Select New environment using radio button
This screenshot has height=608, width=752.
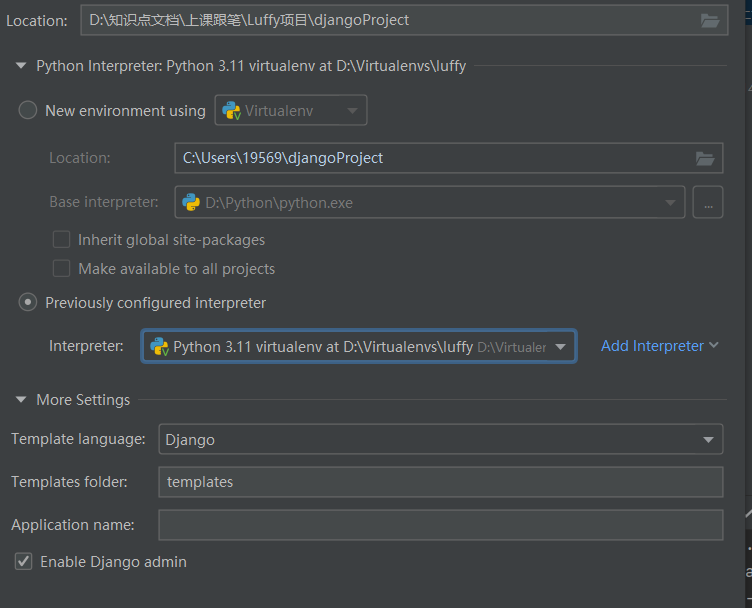click(28, 110)
